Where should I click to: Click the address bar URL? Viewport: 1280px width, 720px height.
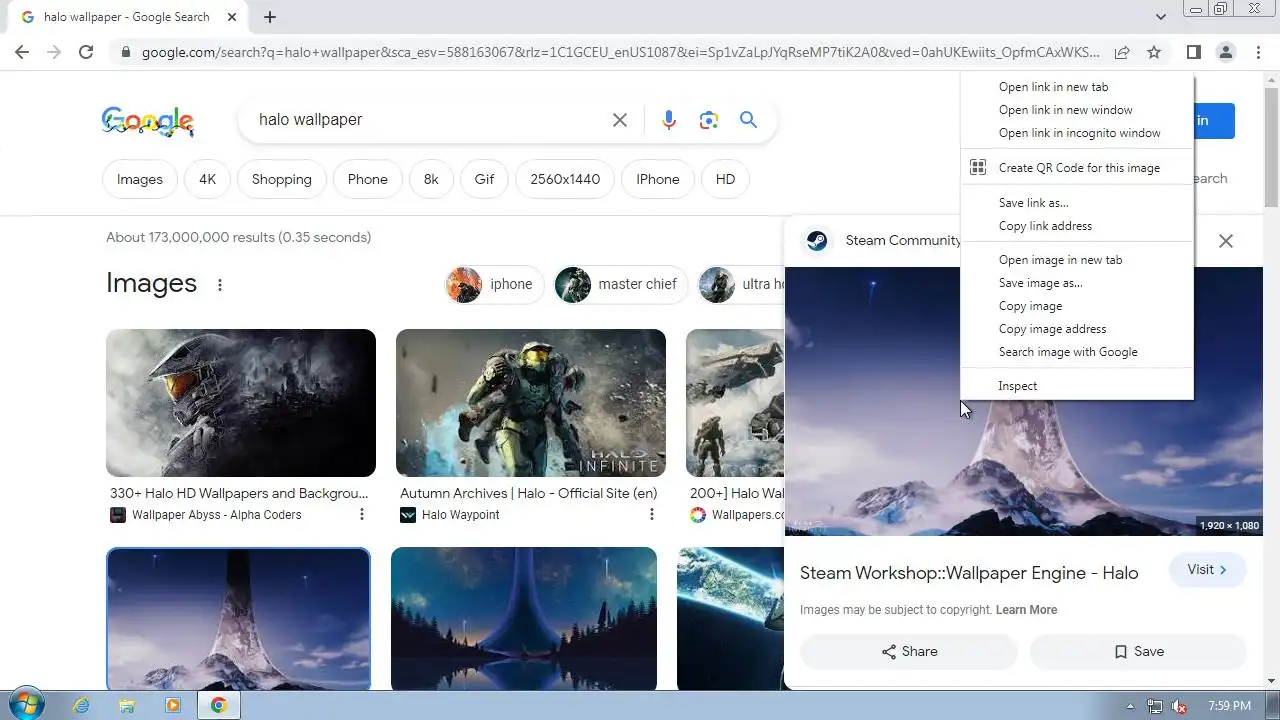pyautogui.click(x=620, y=52)
